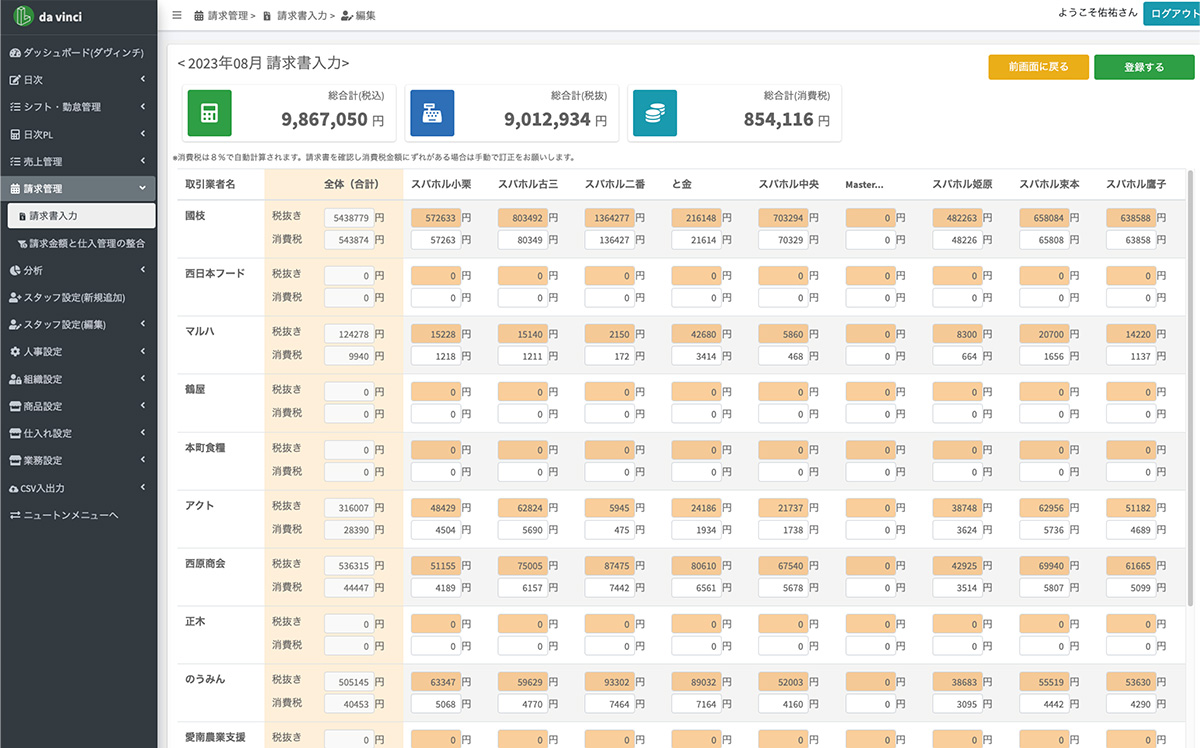Expand the 組織設定 sidebar chevron

(x=143, y=379)
